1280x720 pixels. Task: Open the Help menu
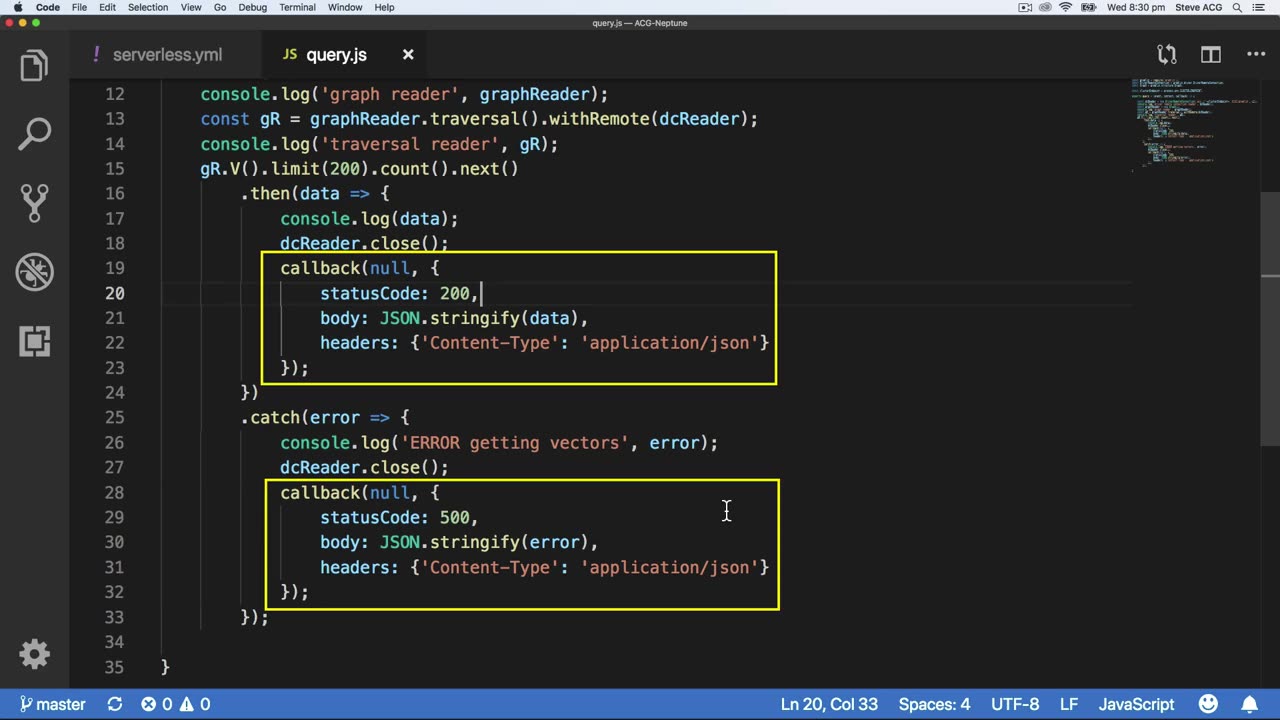384,7
